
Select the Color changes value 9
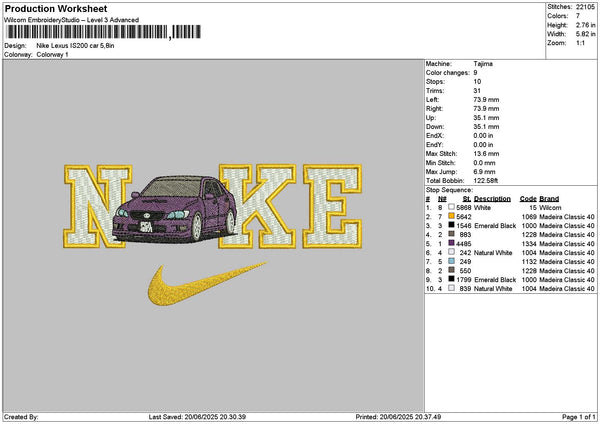point(475,73)
